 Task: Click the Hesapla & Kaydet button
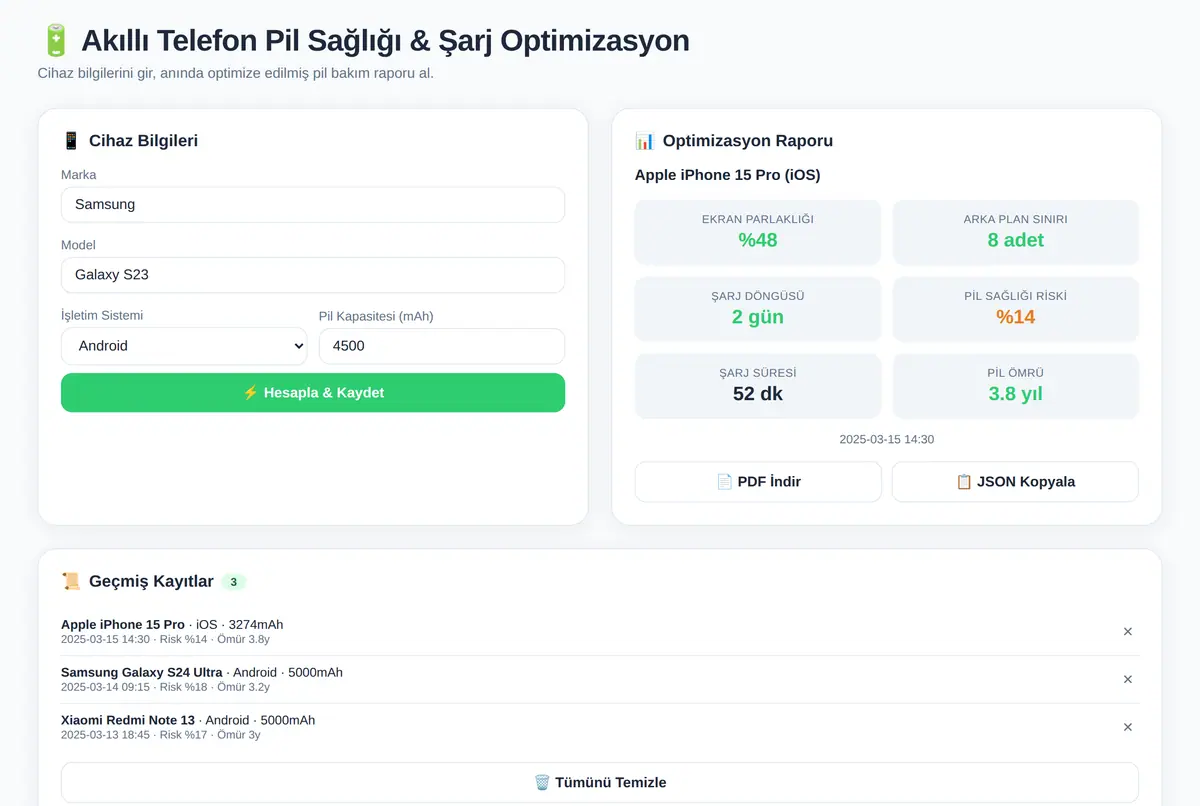(x=313, y=393)
